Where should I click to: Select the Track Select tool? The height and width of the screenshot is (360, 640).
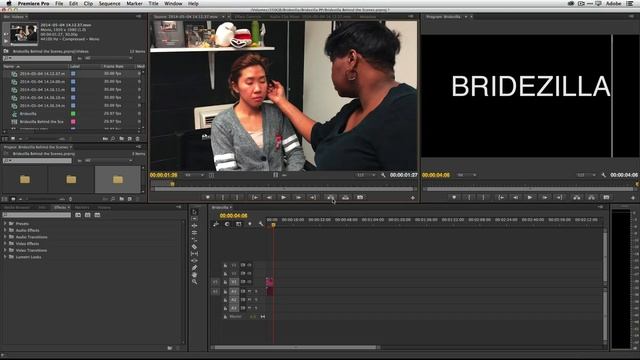point(195,218)
